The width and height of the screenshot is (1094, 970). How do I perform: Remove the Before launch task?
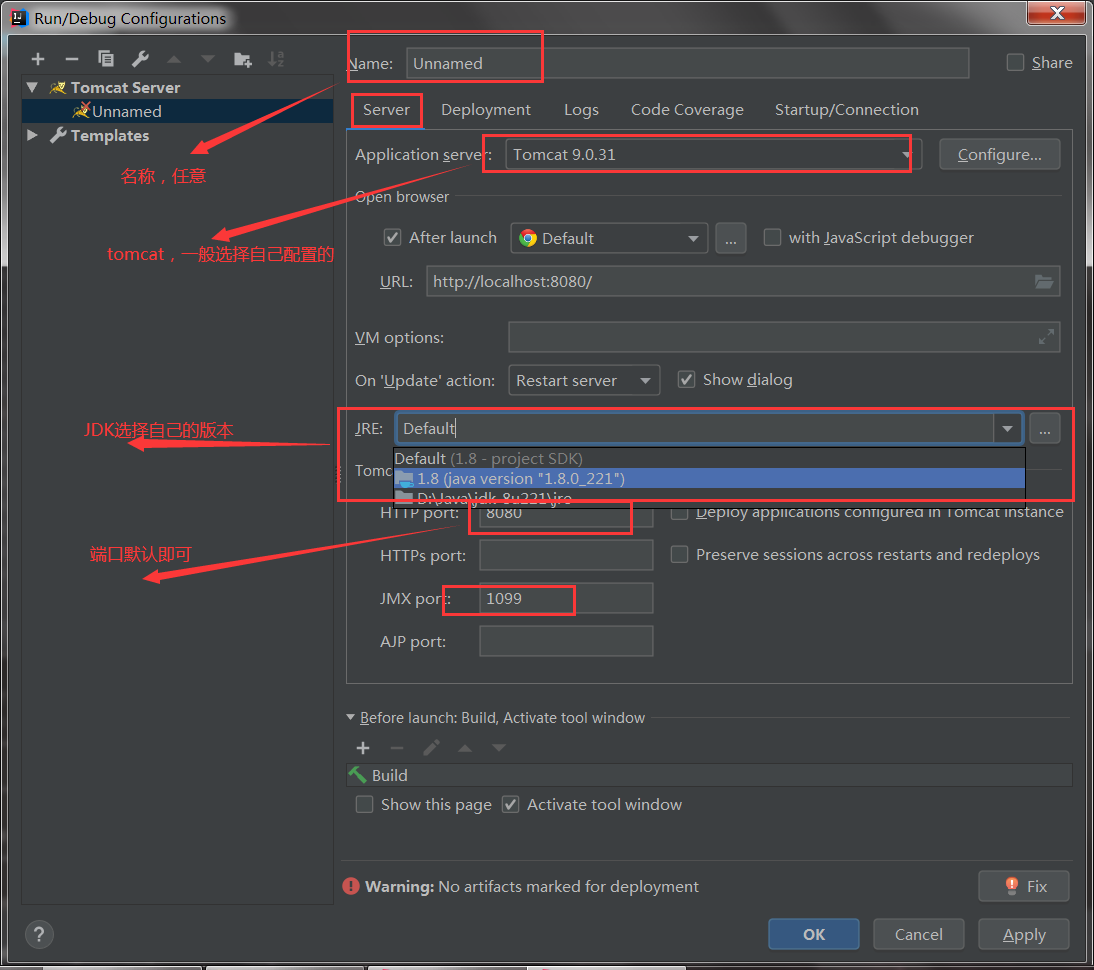click(x=397, y=748)
